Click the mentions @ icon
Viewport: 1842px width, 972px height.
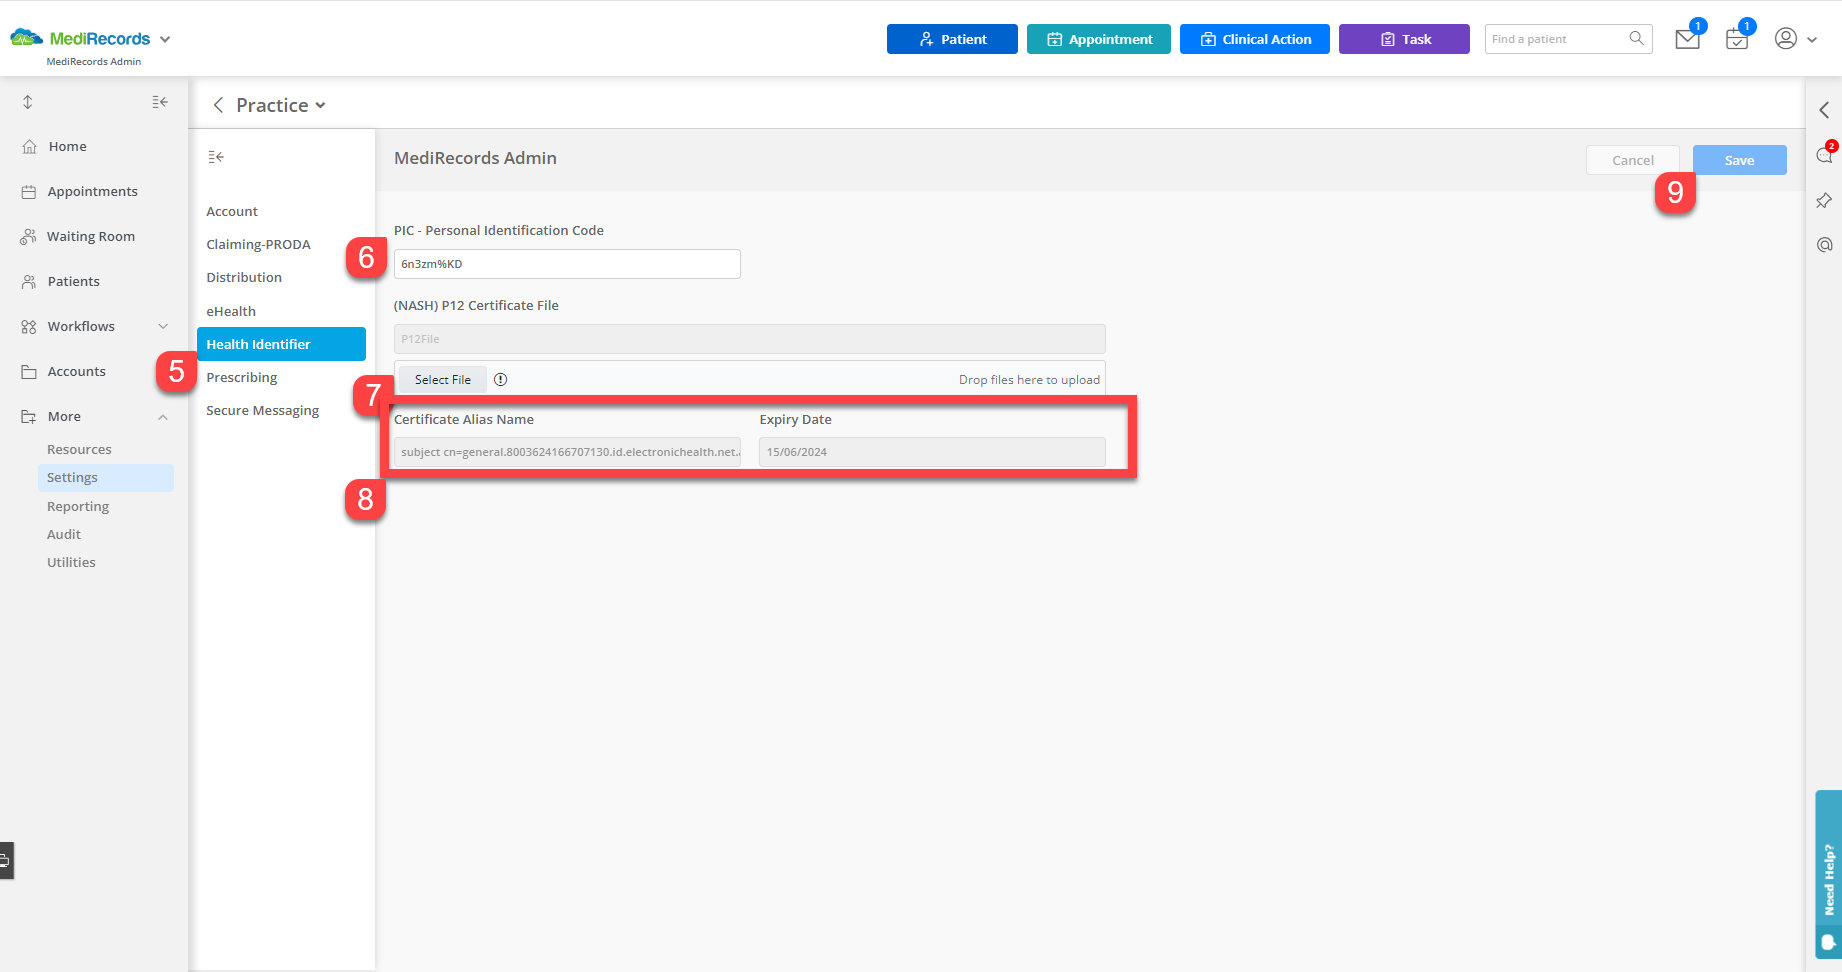1824,245
